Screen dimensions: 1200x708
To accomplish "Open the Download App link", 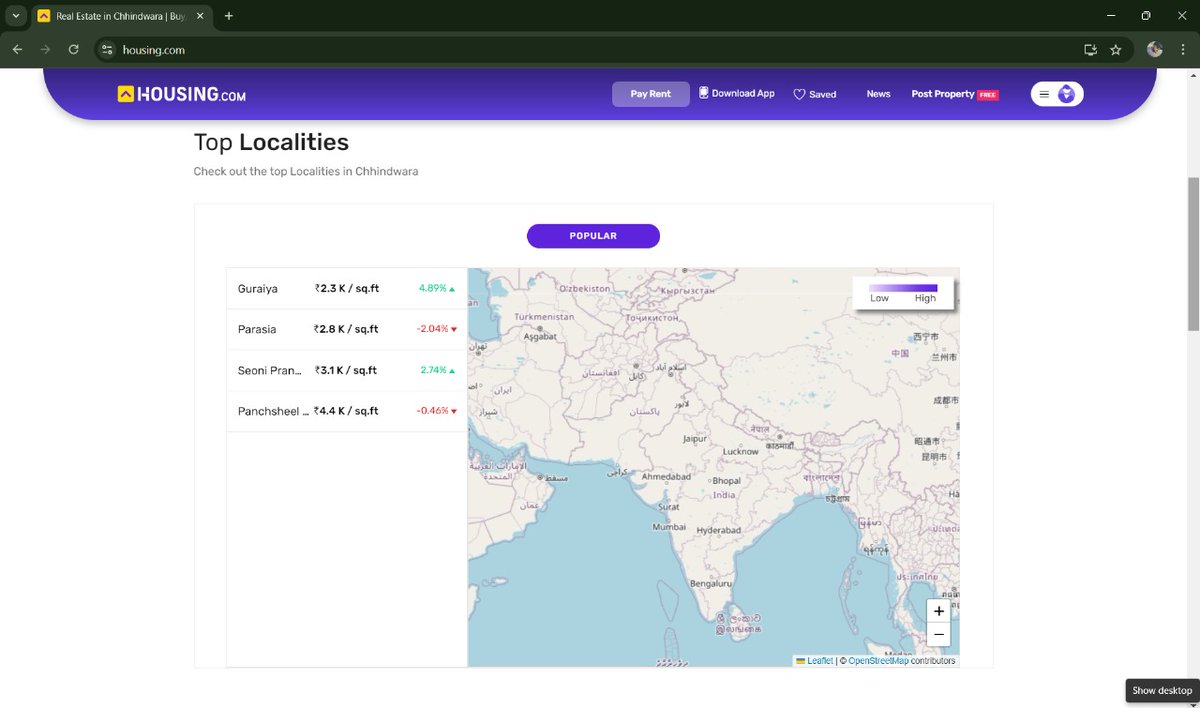I will [737, 93].
